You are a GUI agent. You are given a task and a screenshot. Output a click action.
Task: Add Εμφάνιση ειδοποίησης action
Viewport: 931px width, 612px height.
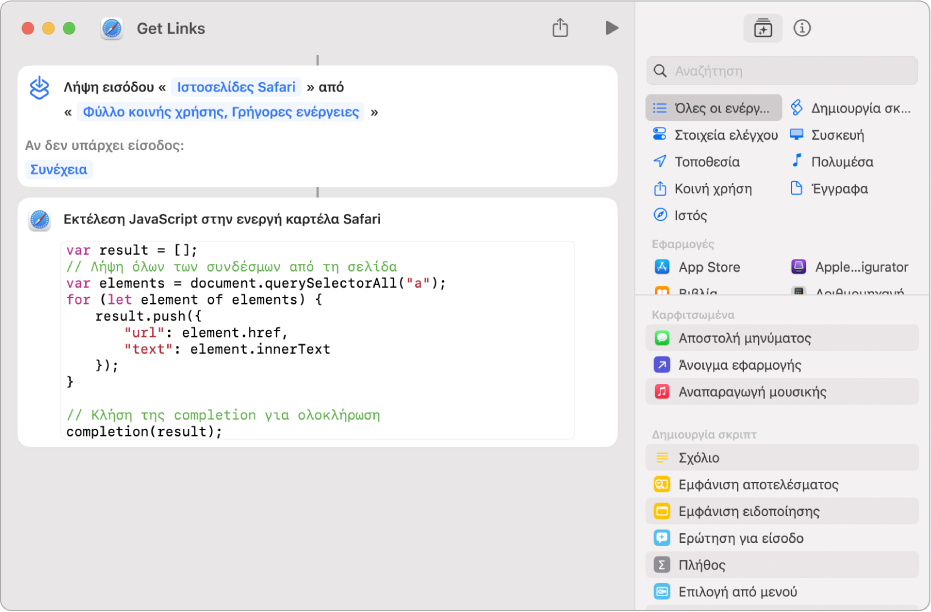pos(782,511)
